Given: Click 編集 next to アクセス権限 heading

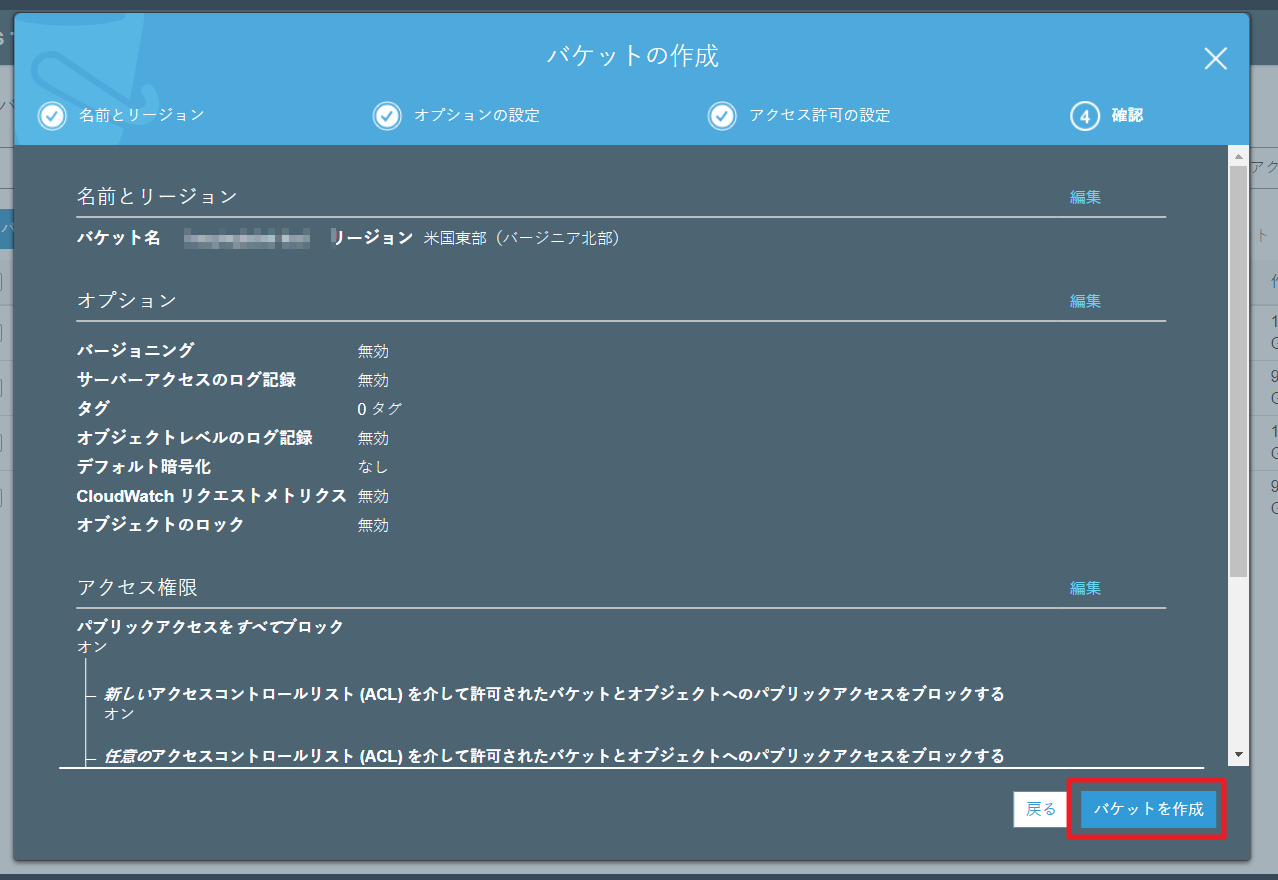Looking at the screenshot, I should click(1085, 588).
